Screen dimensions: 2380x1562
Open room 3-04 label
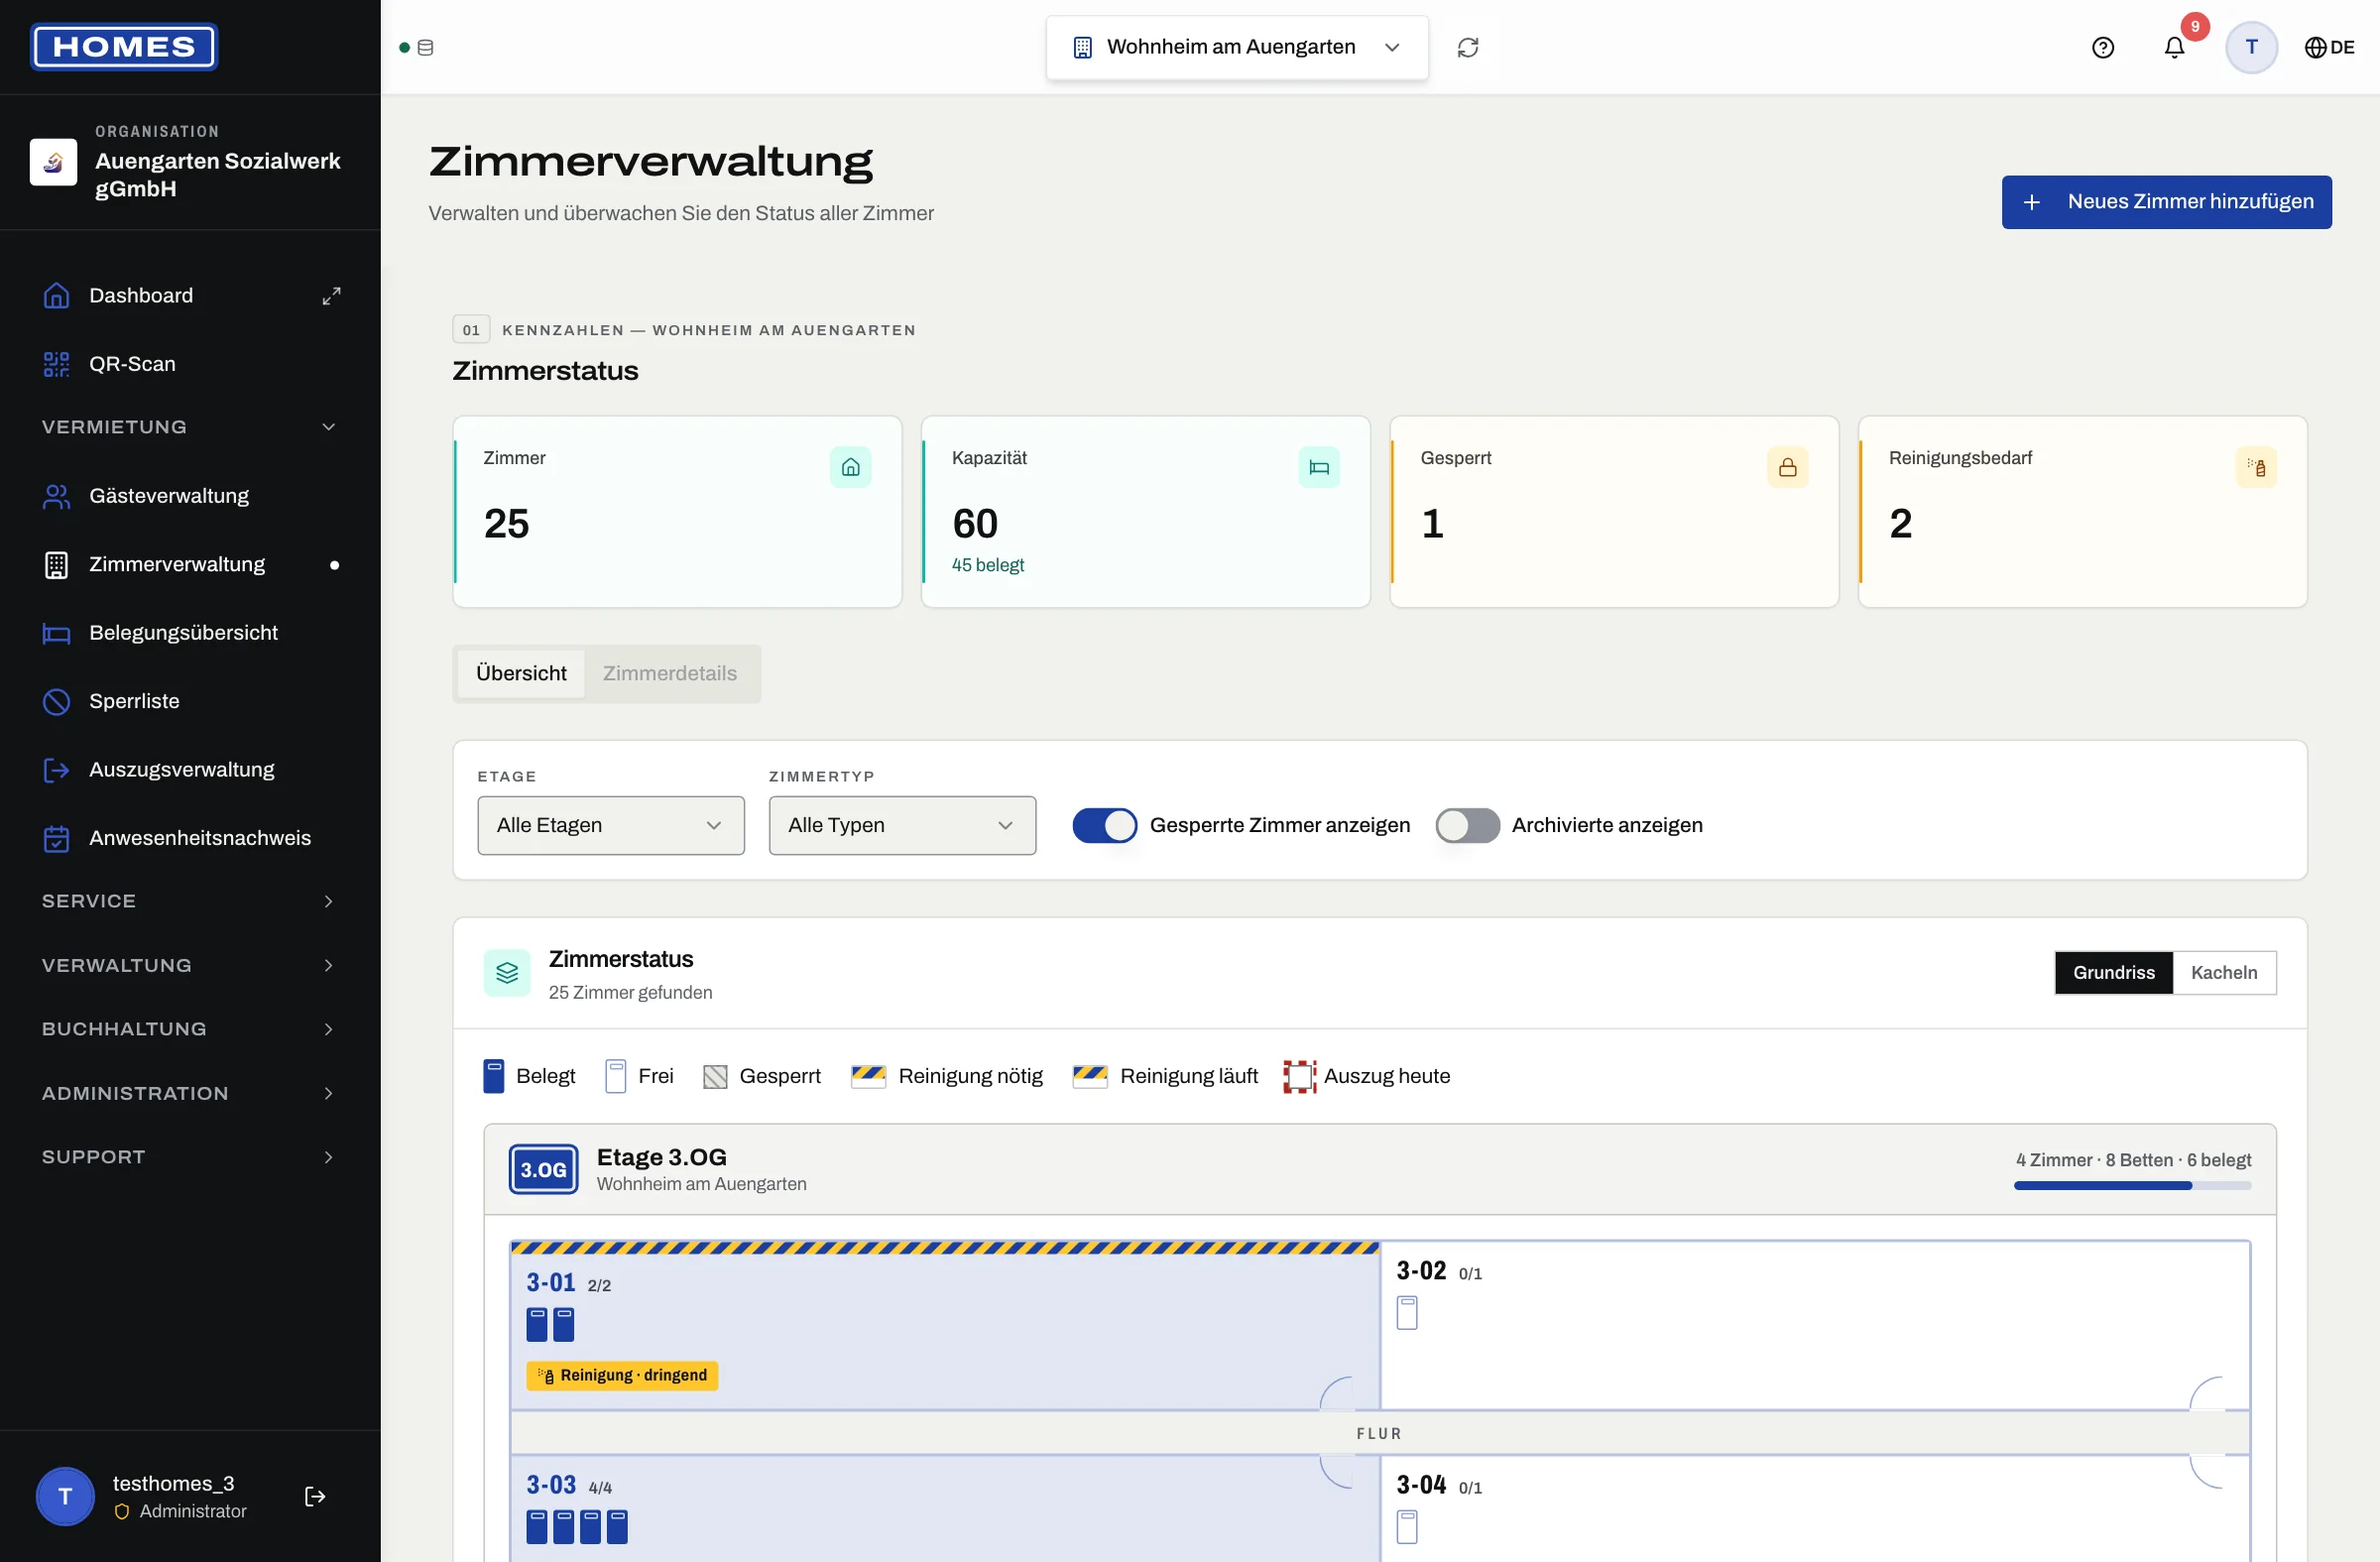pos(1421,1484)
